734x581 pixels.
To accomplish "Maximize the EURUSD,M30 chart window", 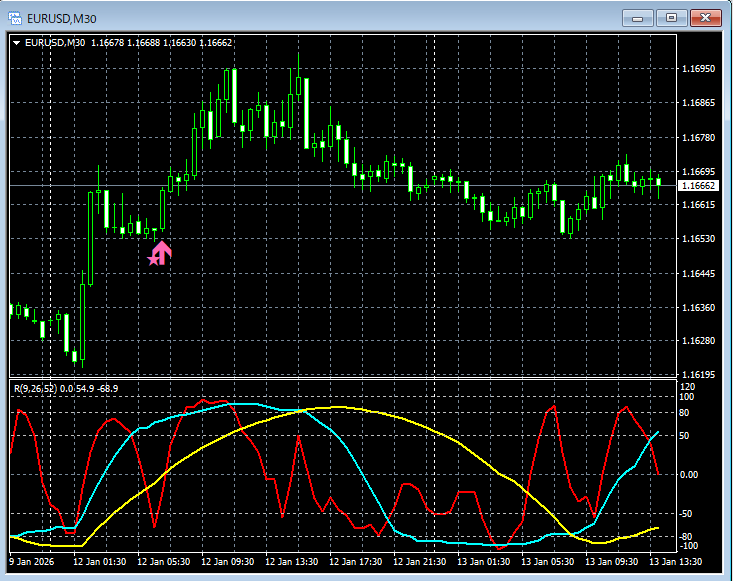I will coord(671,18).
